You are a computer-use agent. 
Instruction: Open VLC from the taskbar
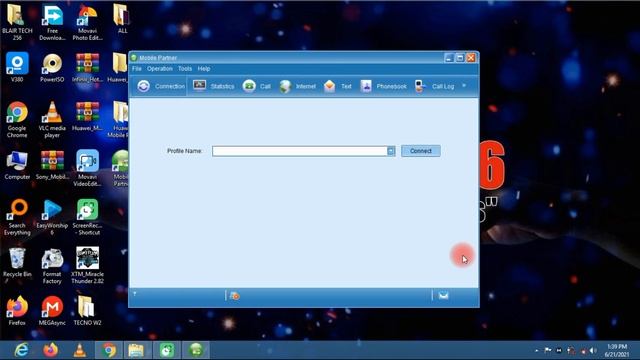[80, 350]
